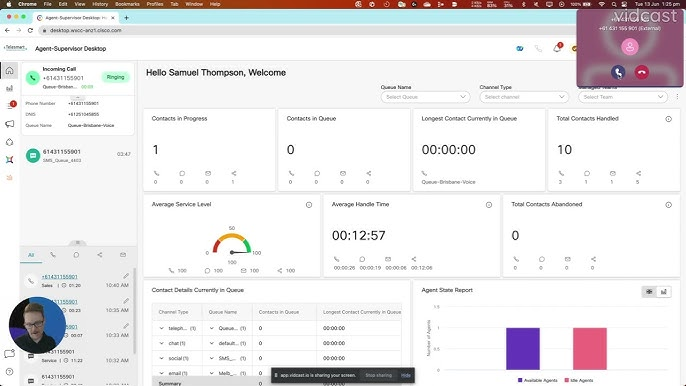Click the Ringing status button

coord(116,77)
